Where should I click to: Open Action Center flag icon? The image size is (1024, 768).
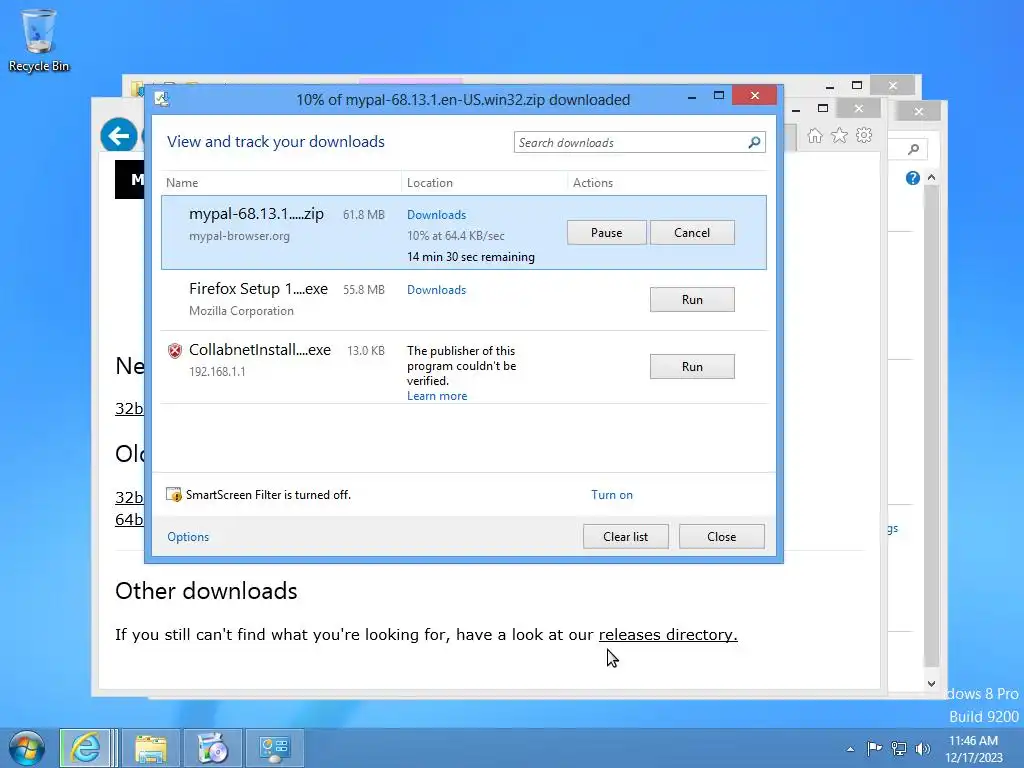click(874, 748)
